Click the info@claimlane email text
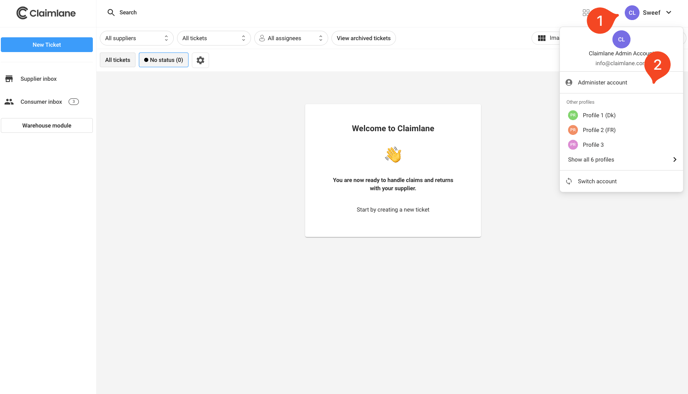The width and height of the screenshot is (688, 394). coord(620,63)
